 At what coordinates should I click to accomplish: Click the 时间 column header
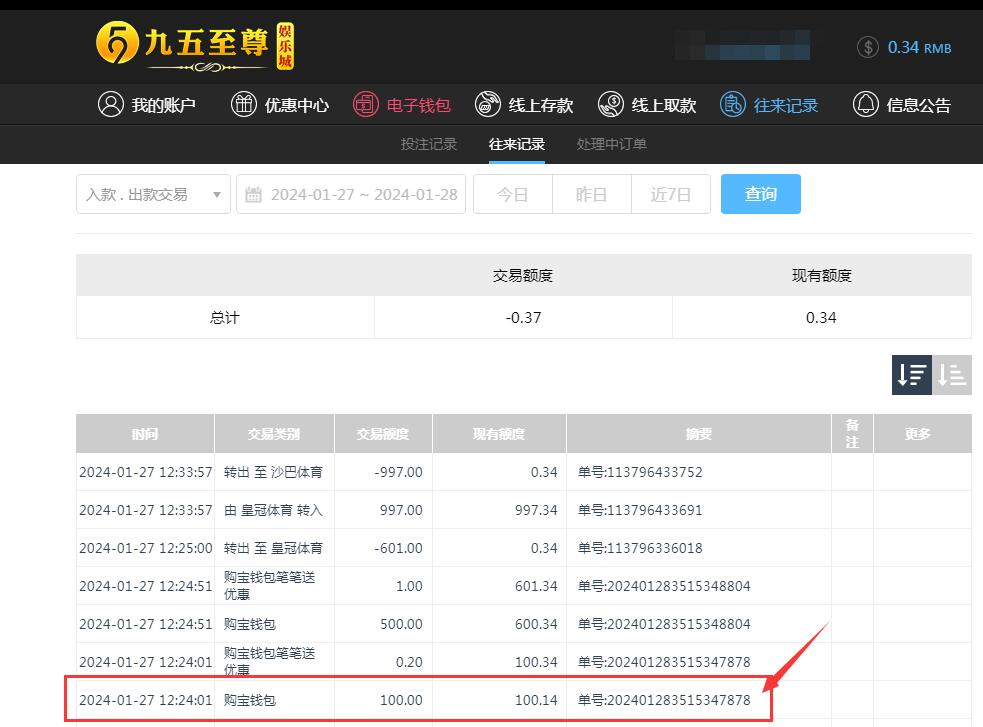[x=145, y=434]
